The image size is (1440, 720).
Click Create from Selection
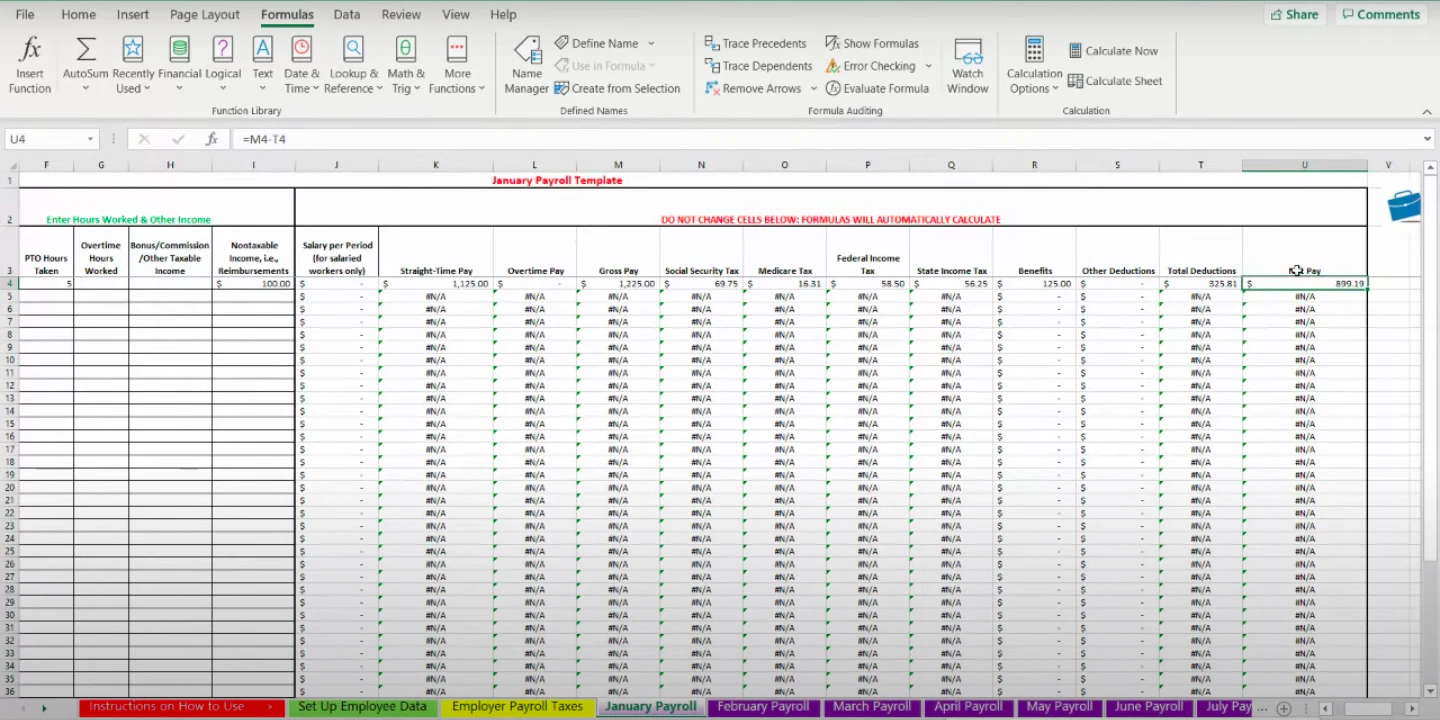point(617,88)
